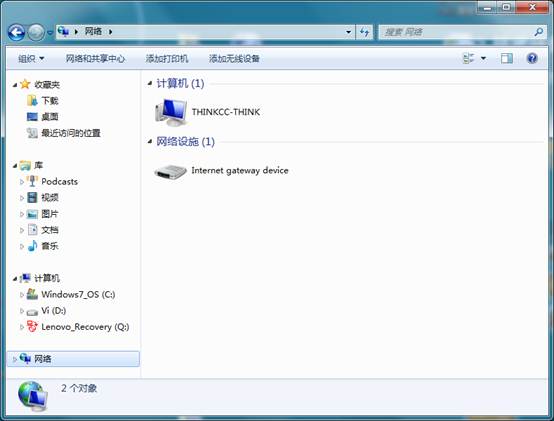Click inside the 搜索 网络 search field
Screen dimensions: 554x421
(x=456, y=32)
